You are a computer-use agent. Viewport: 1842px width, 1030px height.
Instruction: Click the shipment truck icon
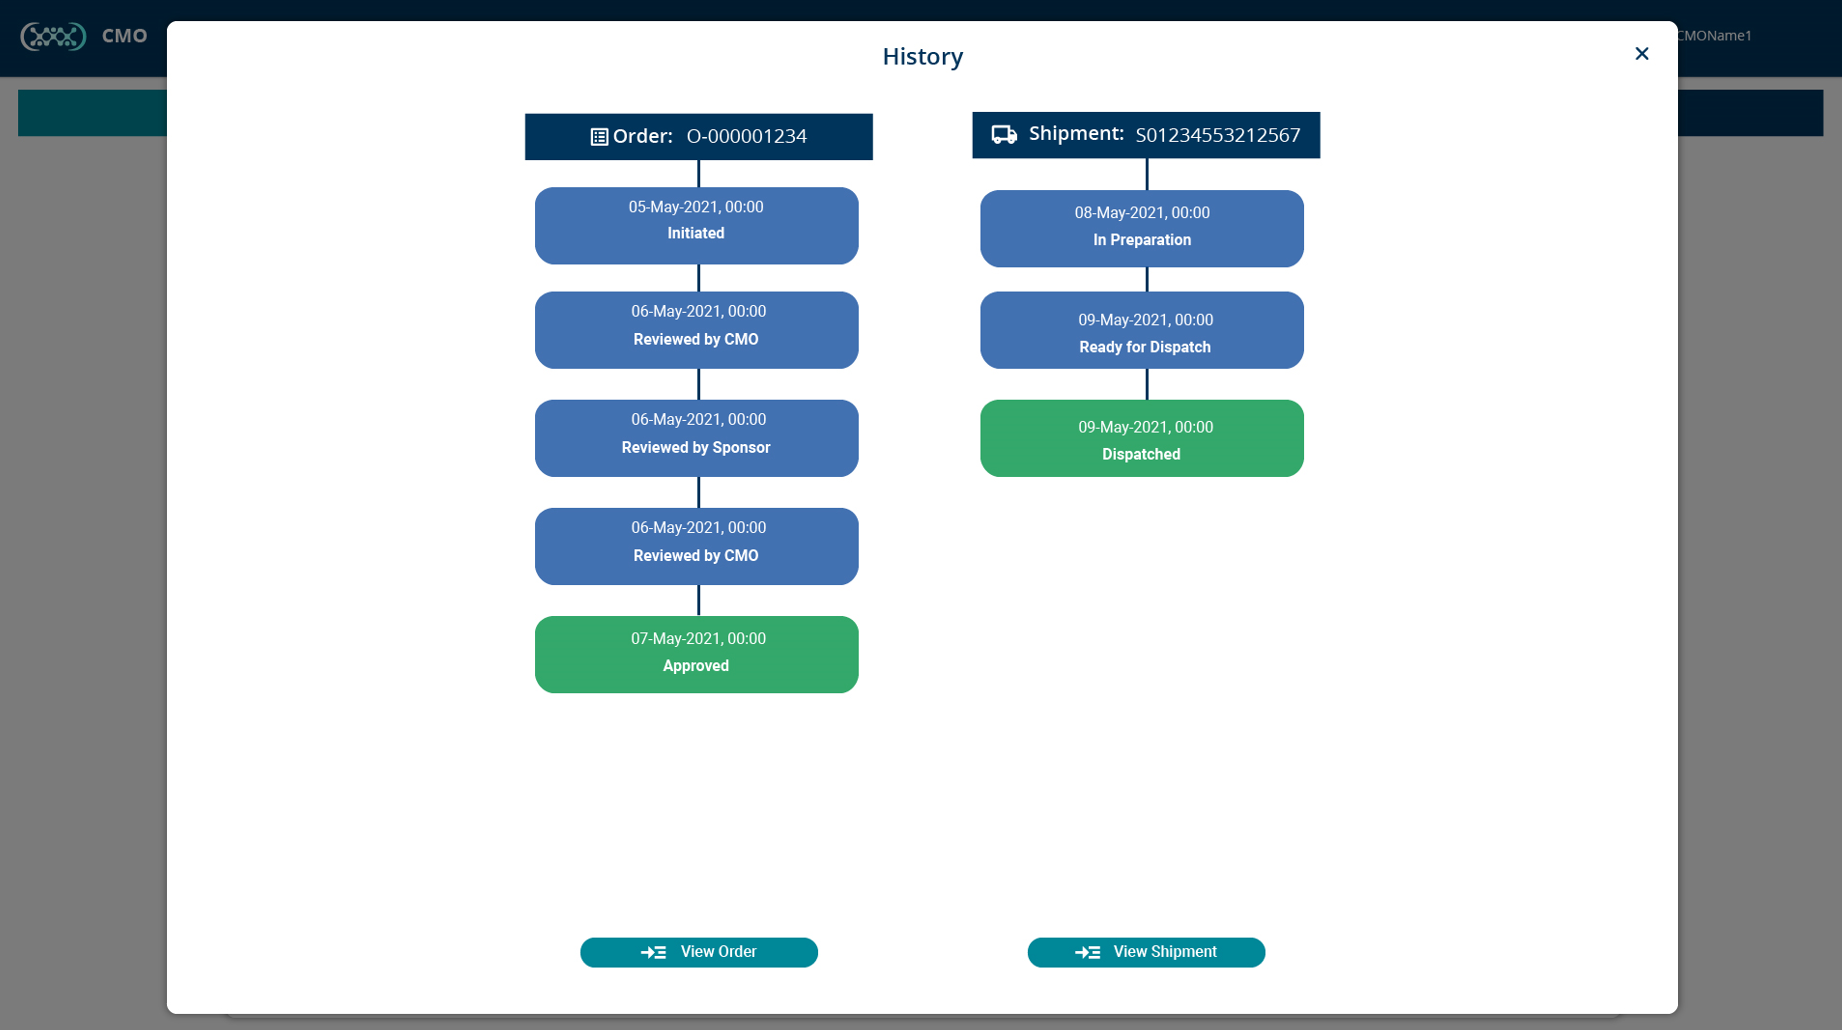(x=1004, y=135)
